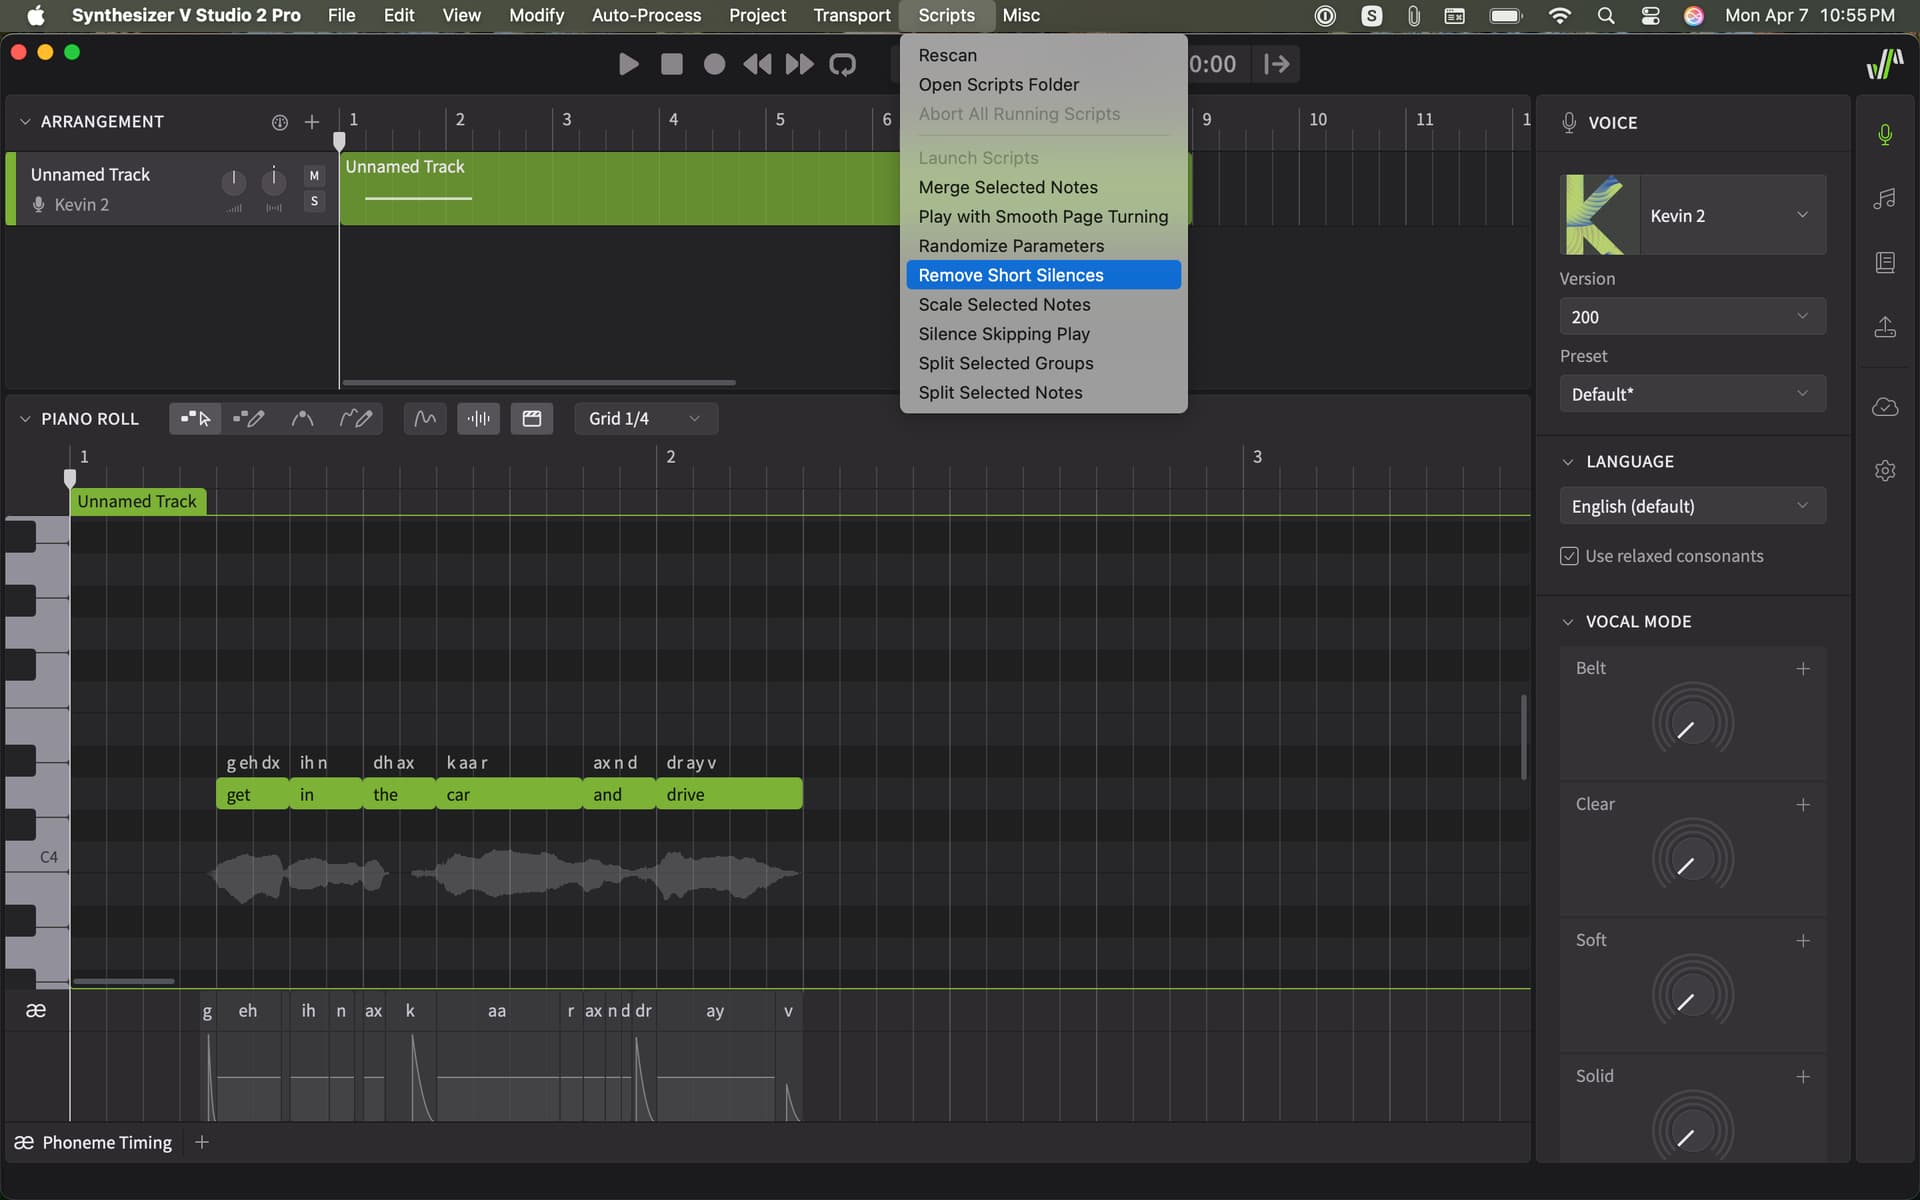Open the Grid 1/4 dropdown

pos(646,419)
